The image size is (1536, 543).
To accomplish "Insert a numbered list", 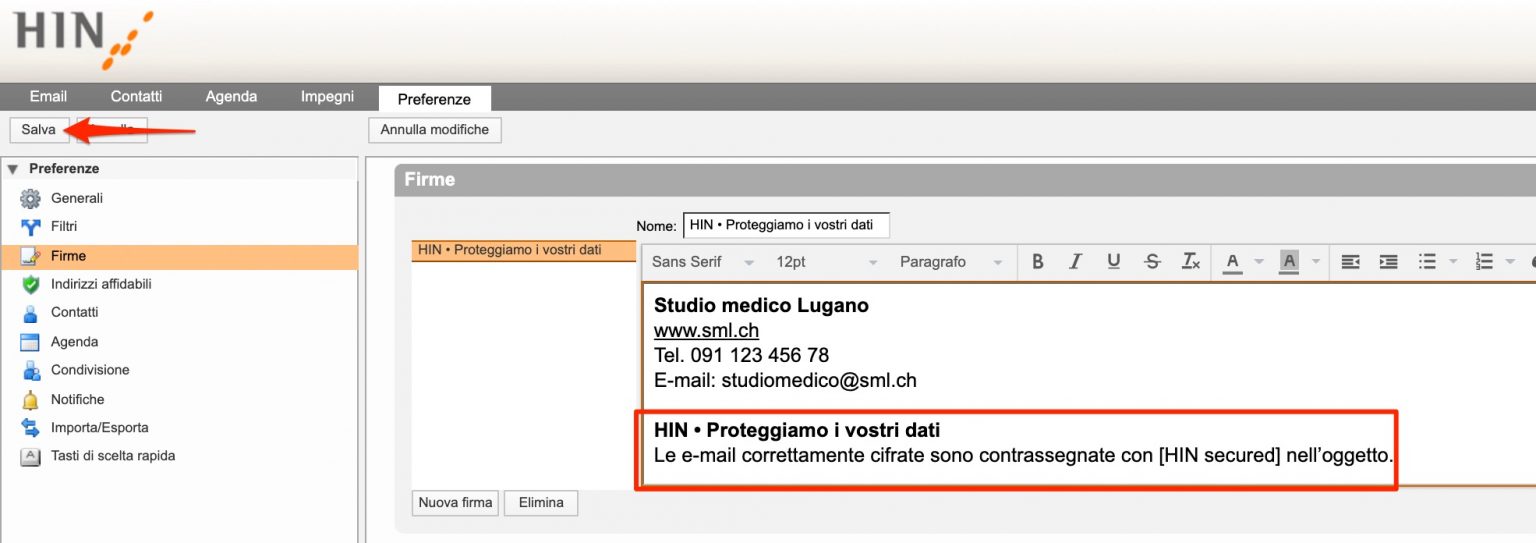I will tap(1484, 262).
